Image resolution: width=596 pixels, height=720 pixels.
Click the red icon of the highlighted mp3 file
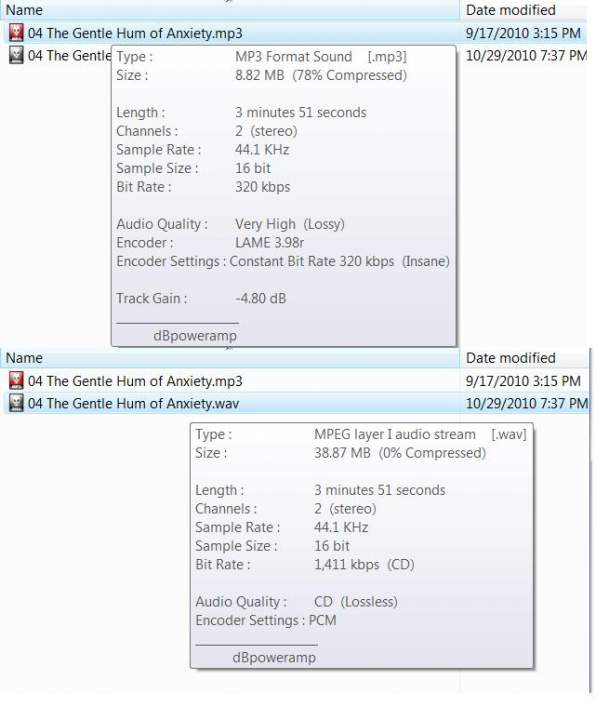(16, 33)
